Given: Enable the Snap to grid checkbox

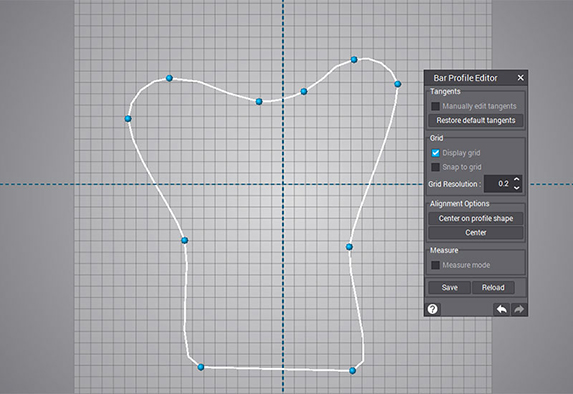Looking at the screenshot, I should (435, 167).
